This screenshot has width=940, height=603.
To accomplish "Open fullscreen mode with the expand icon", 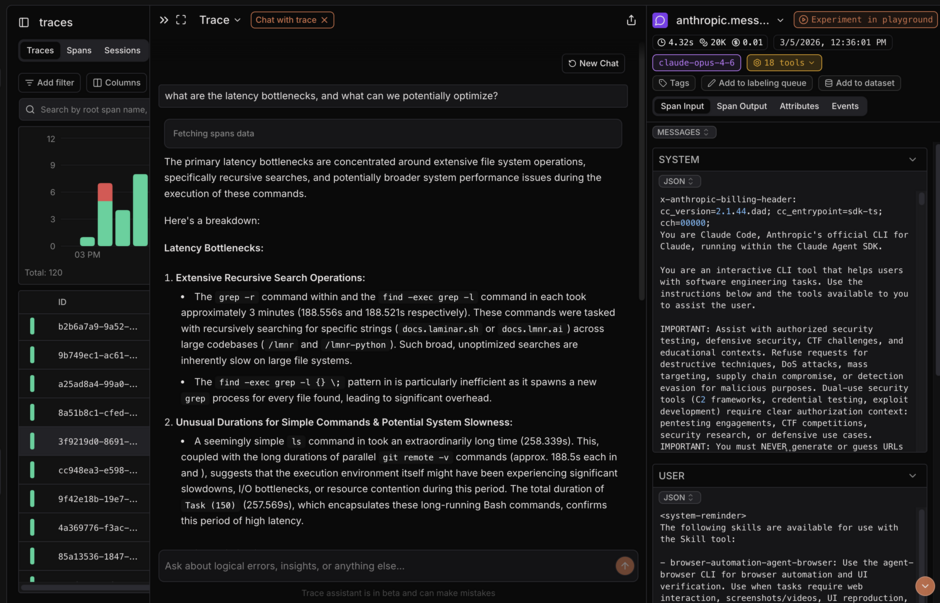I will [181, 20].
